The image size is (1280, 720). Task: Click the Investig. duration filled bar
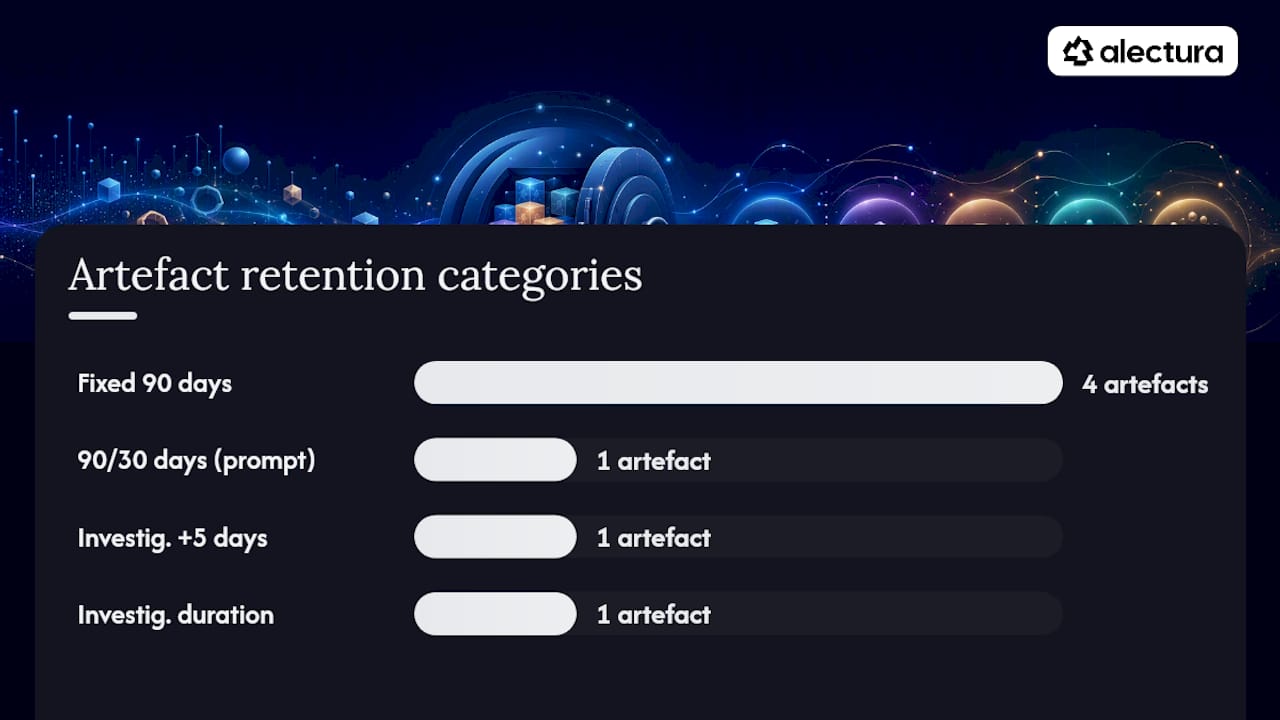(495, 614)
